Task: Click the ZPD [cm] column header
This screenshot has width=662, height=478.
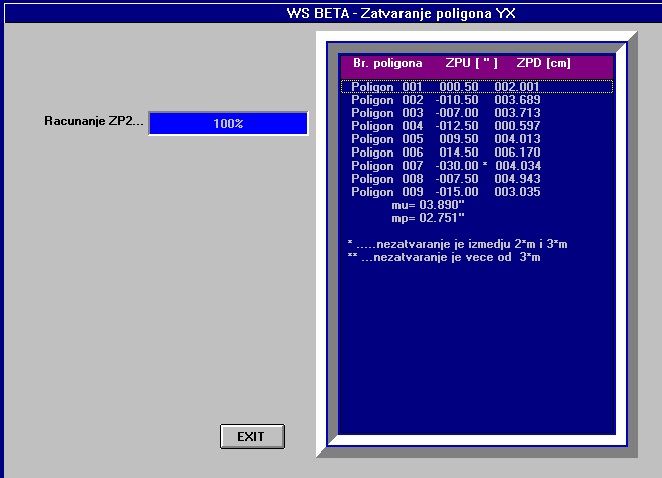Action: point(544,63)
